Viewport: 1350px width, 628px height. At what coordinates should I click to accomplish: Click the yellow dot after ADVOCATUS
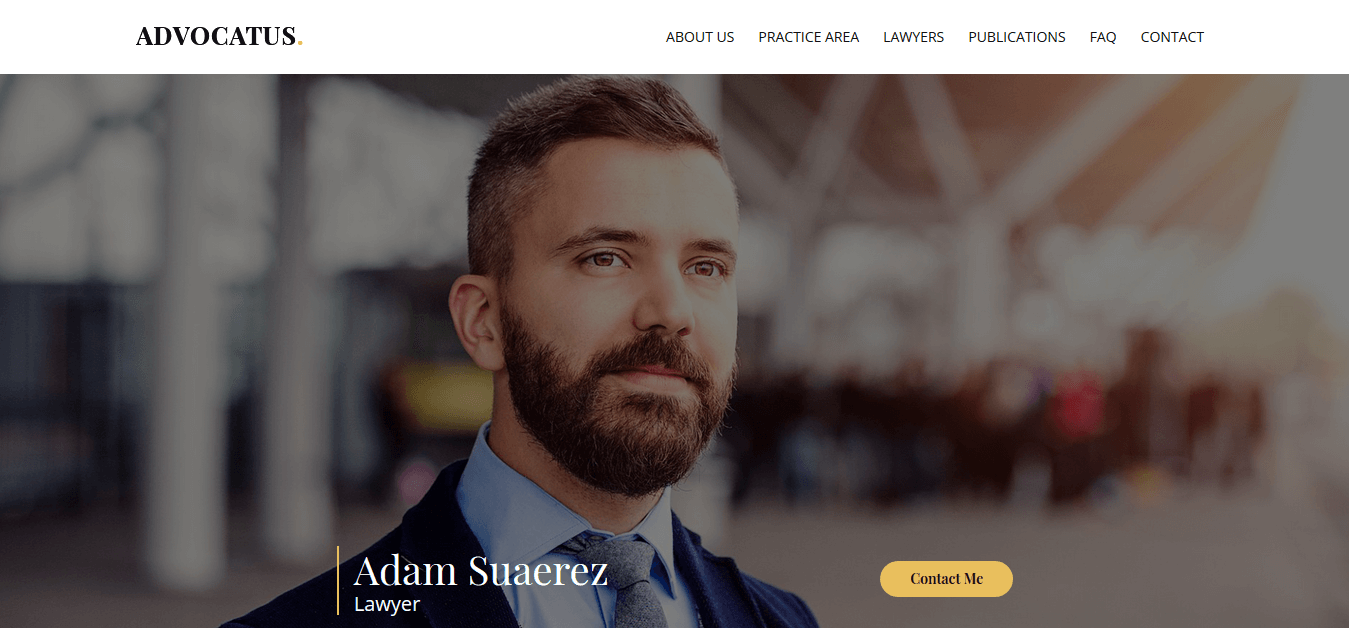coord(300,43)
